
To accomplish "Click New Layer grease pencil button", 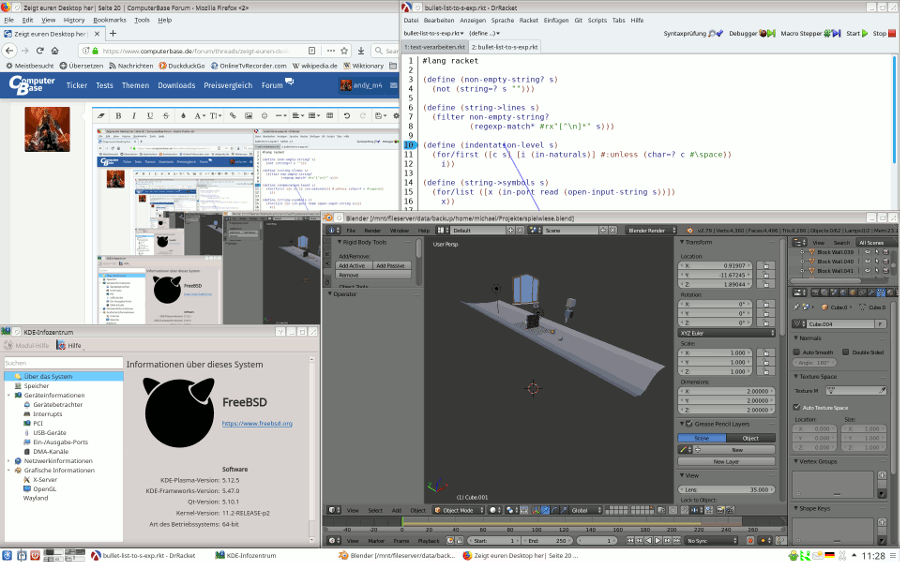I will pos(727,462).
